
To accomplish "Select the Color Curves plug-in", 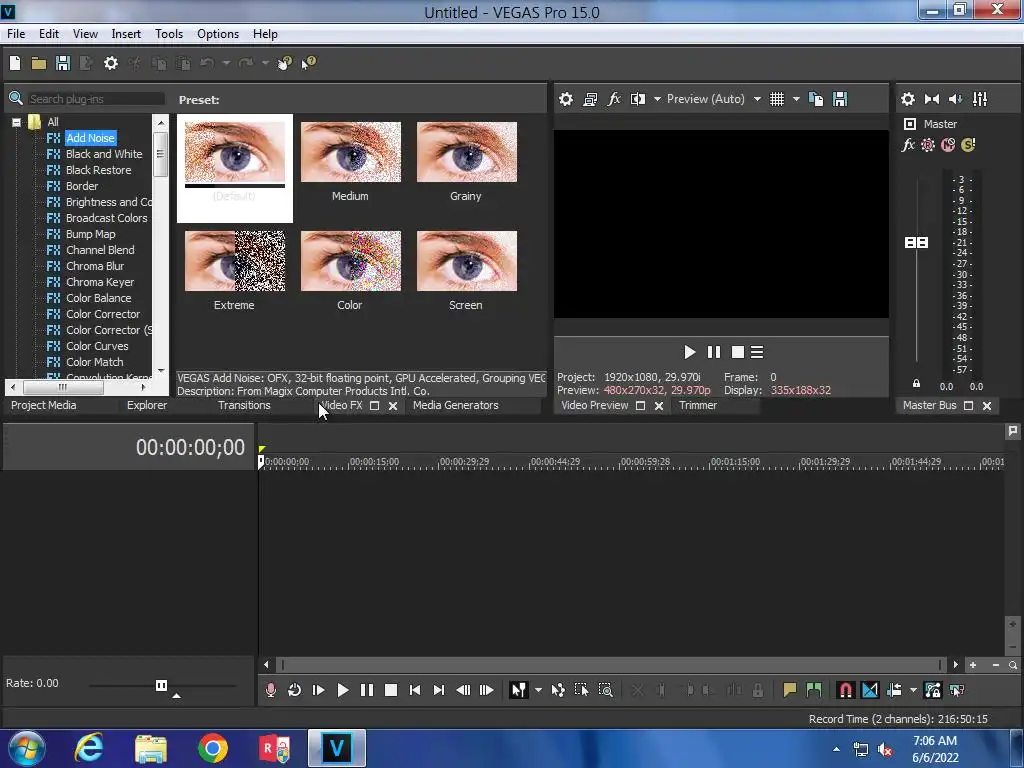I will point(97,346).
